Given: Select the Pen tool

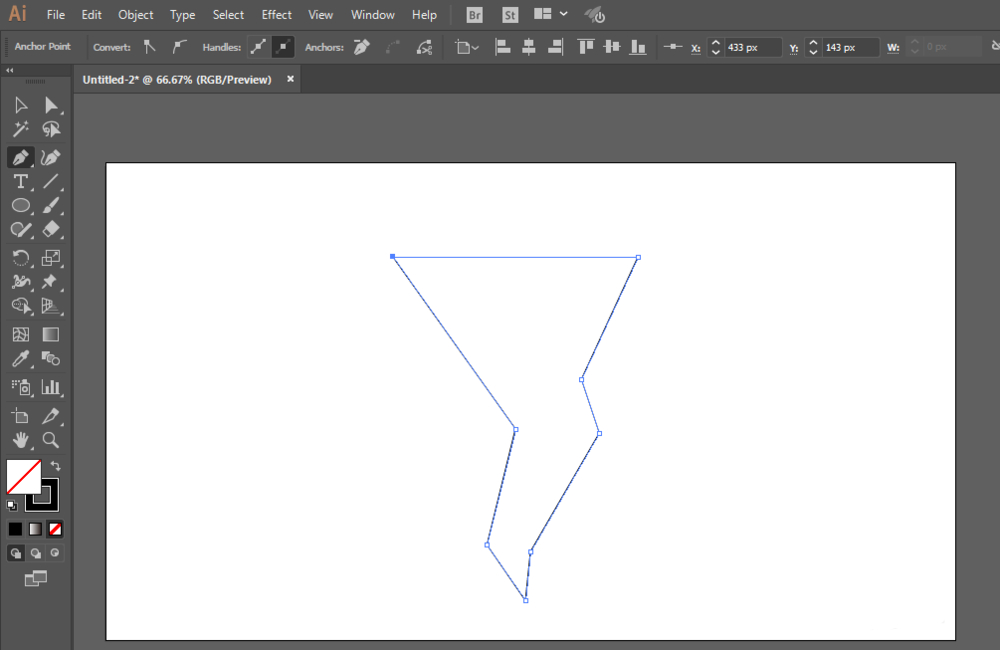Looking at the screenshot, I should 20,157.
